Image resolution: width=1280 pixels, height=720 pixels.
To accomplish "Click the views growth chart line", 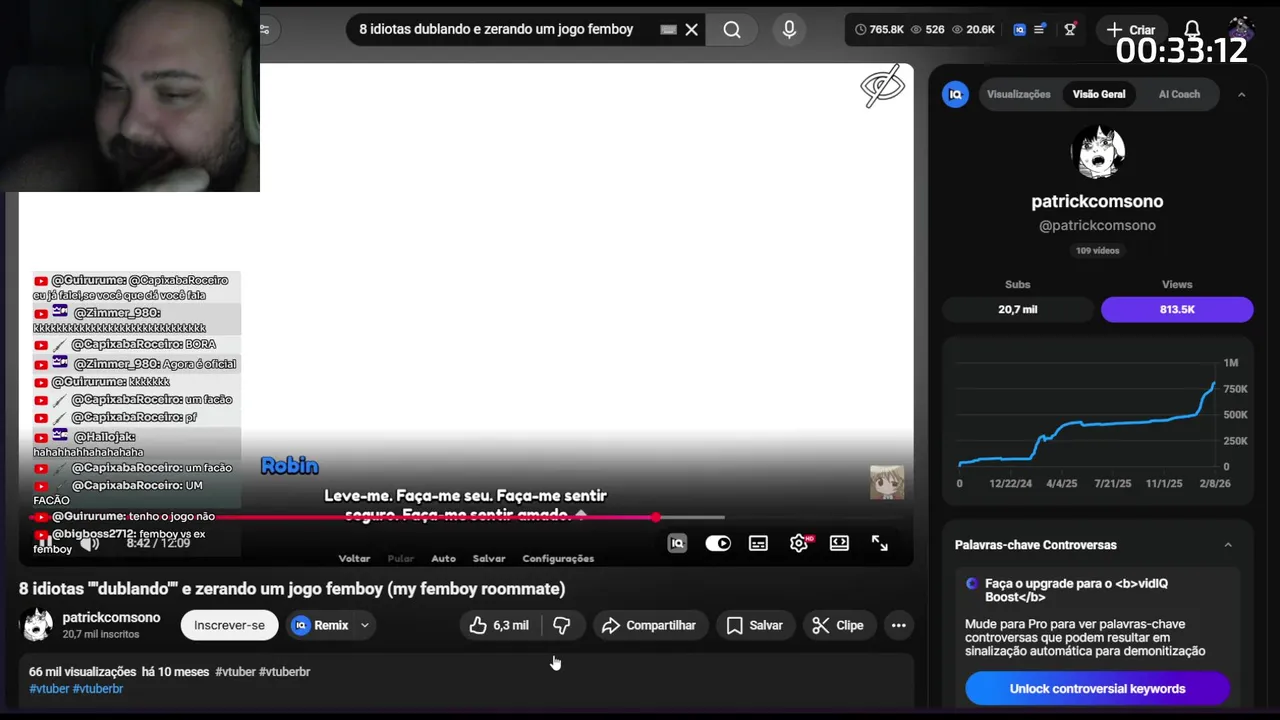I will tap(1087, 425).
